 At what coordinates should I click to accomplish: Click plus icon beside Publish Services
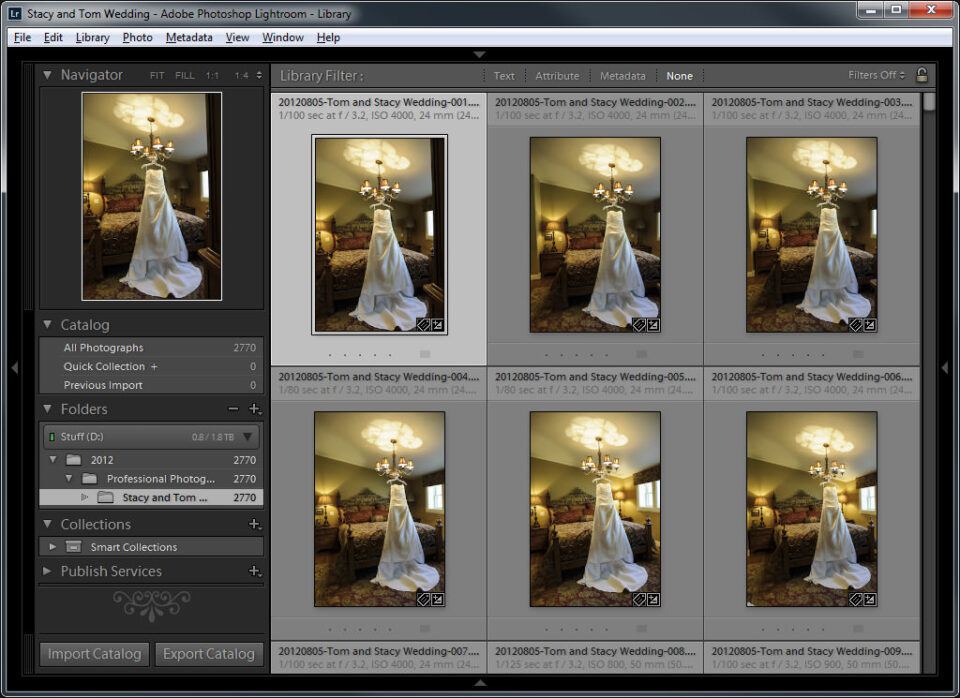click(x=254, y=571)
